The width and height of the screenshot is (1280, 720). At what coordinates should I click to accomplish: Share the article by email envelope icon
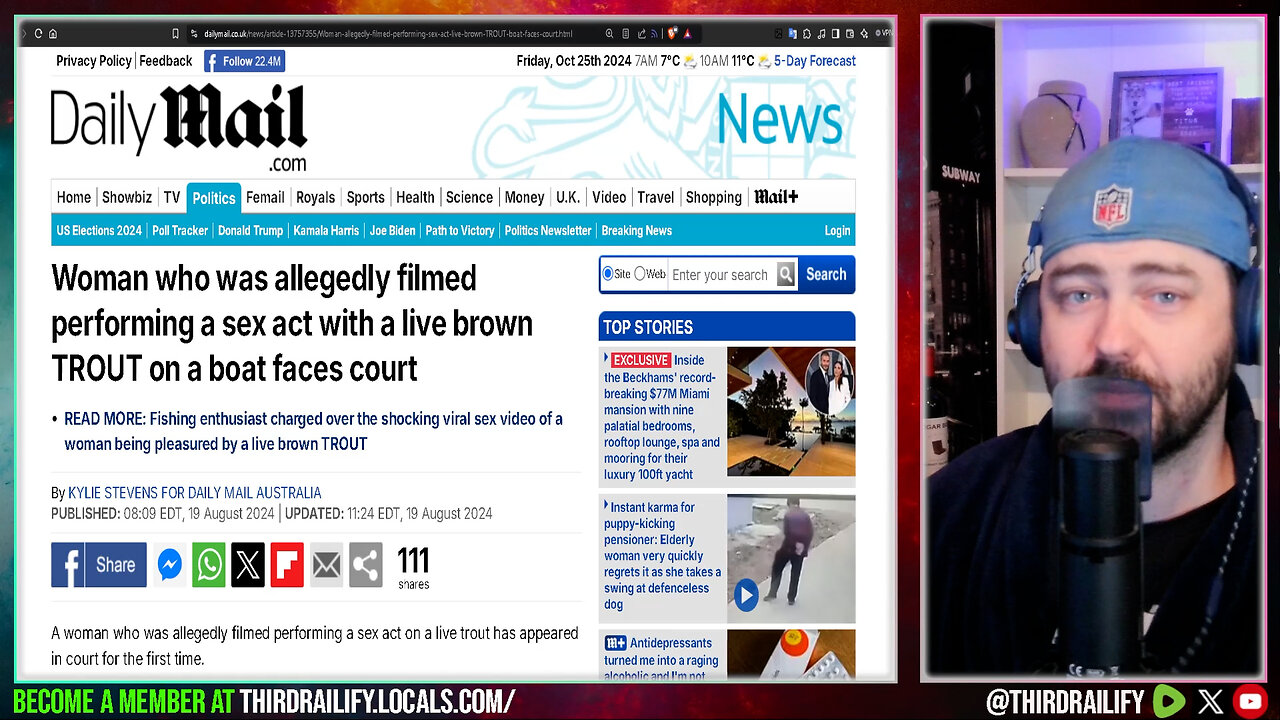(x=326, y=565)
